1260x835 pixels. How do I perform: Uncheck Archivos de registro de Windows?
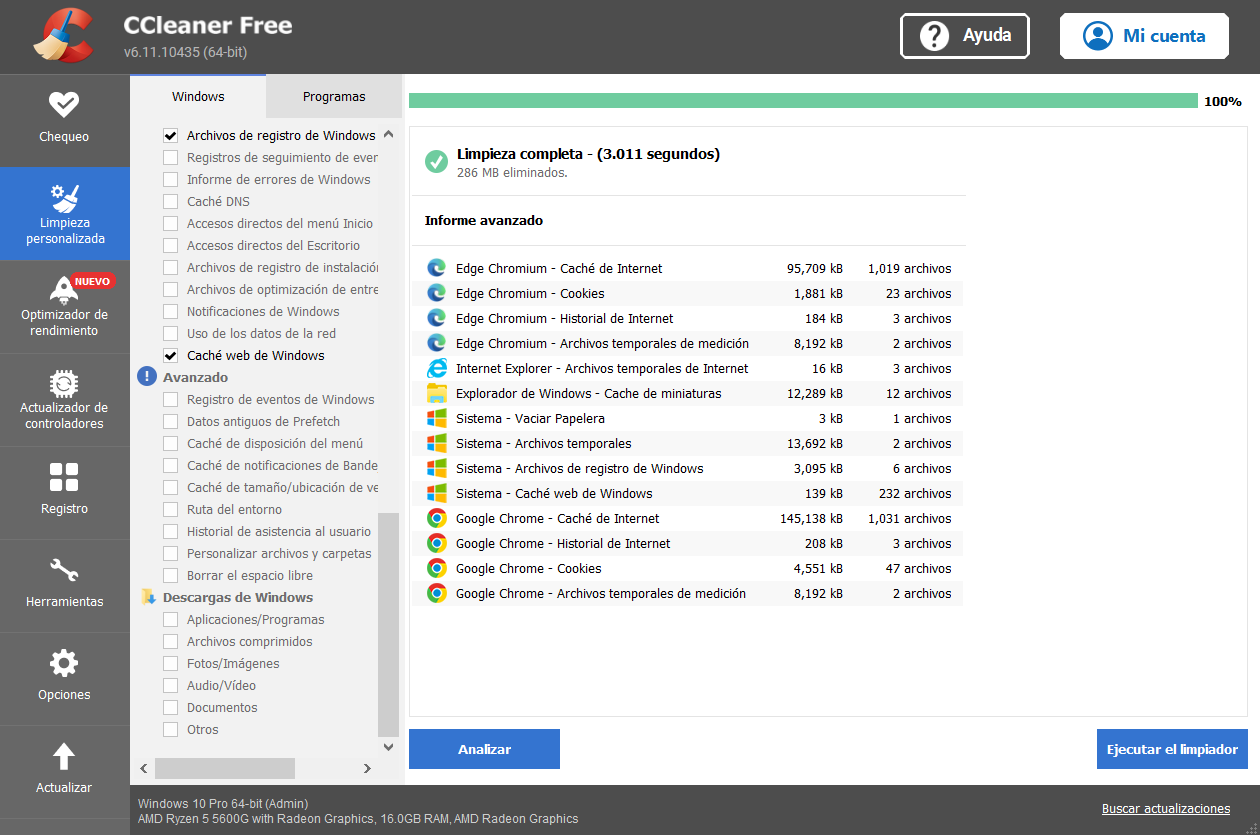170,135
